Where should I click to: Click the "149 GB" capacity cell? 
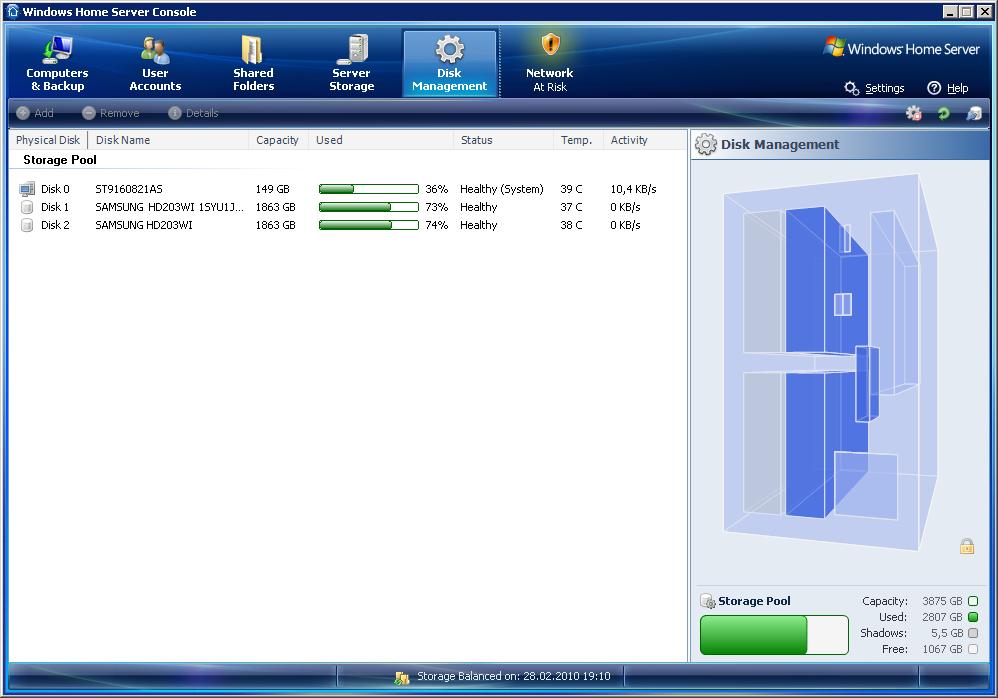pos(272,189)
